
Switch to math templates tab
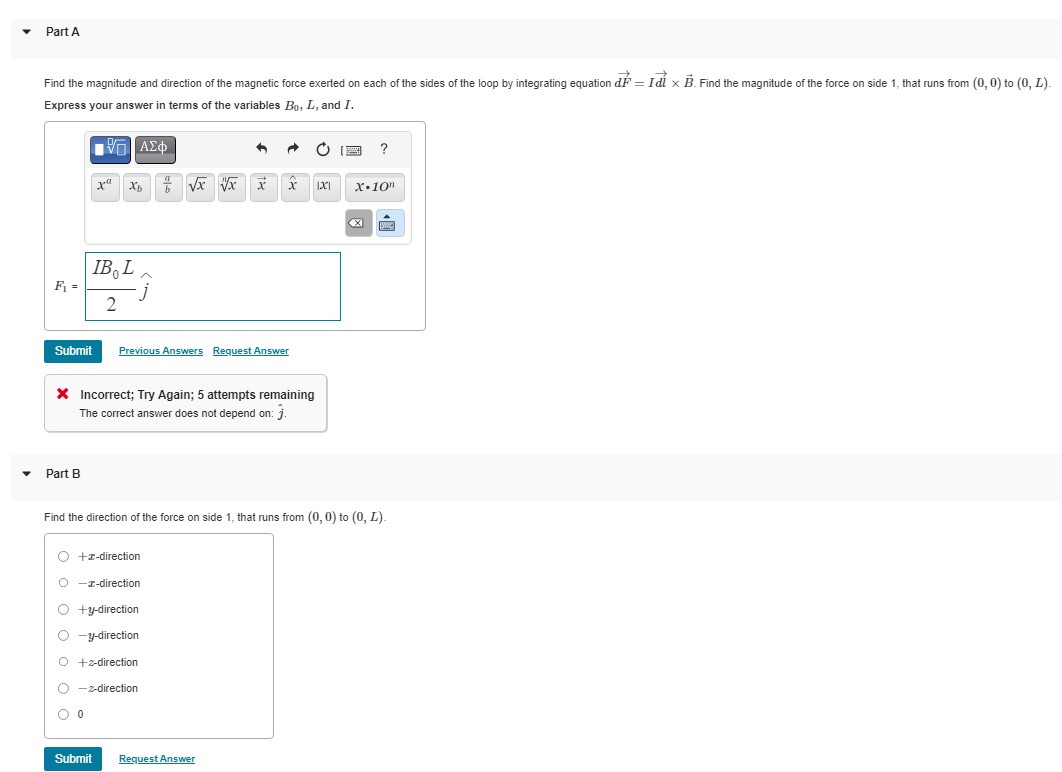pos(110,149)
